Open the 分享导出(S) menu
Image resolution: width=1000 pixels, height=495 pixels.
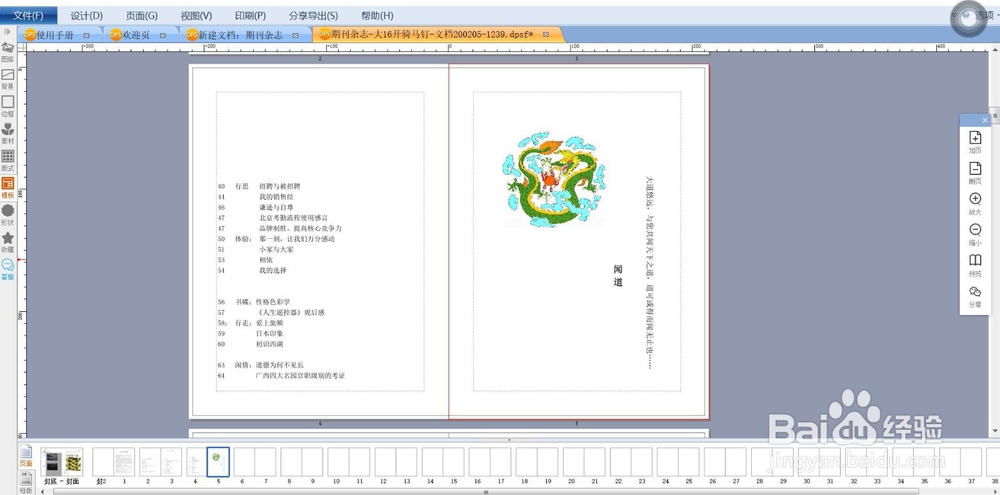[x=313, y=15]
